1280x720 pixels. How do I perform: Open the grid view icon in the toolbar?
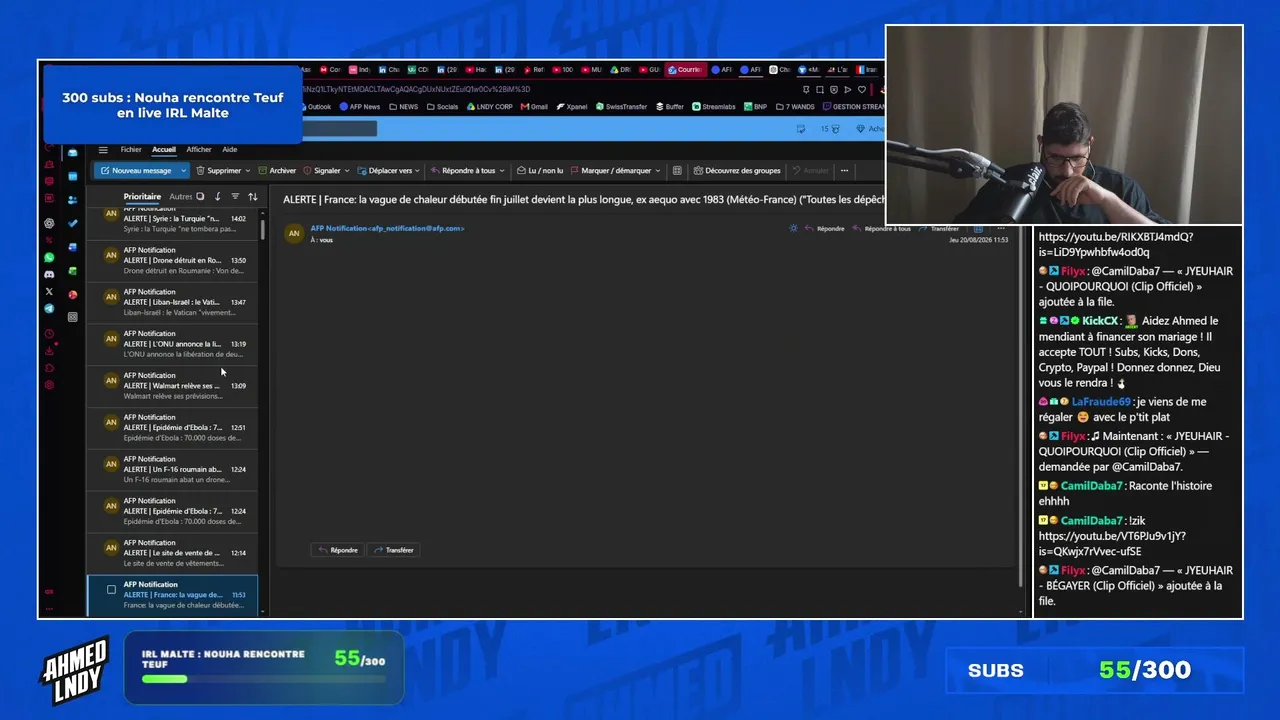pos(677,171)
